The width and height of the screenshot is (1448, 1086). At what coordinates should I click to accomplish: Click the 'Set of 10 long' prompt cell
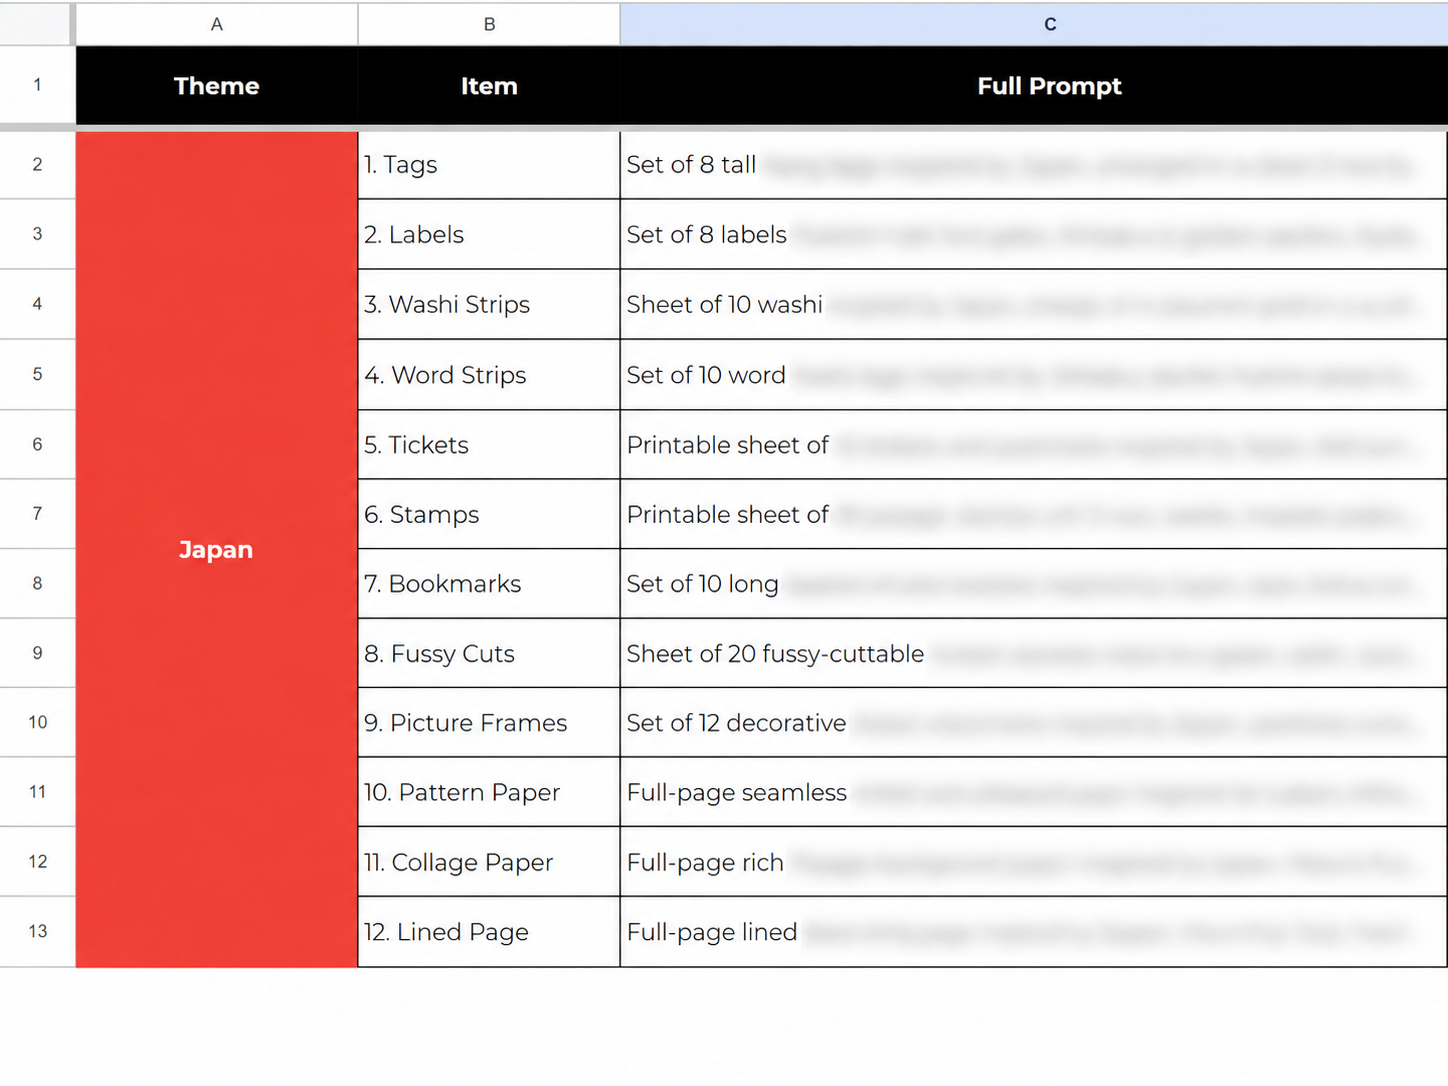point(1034,583)
